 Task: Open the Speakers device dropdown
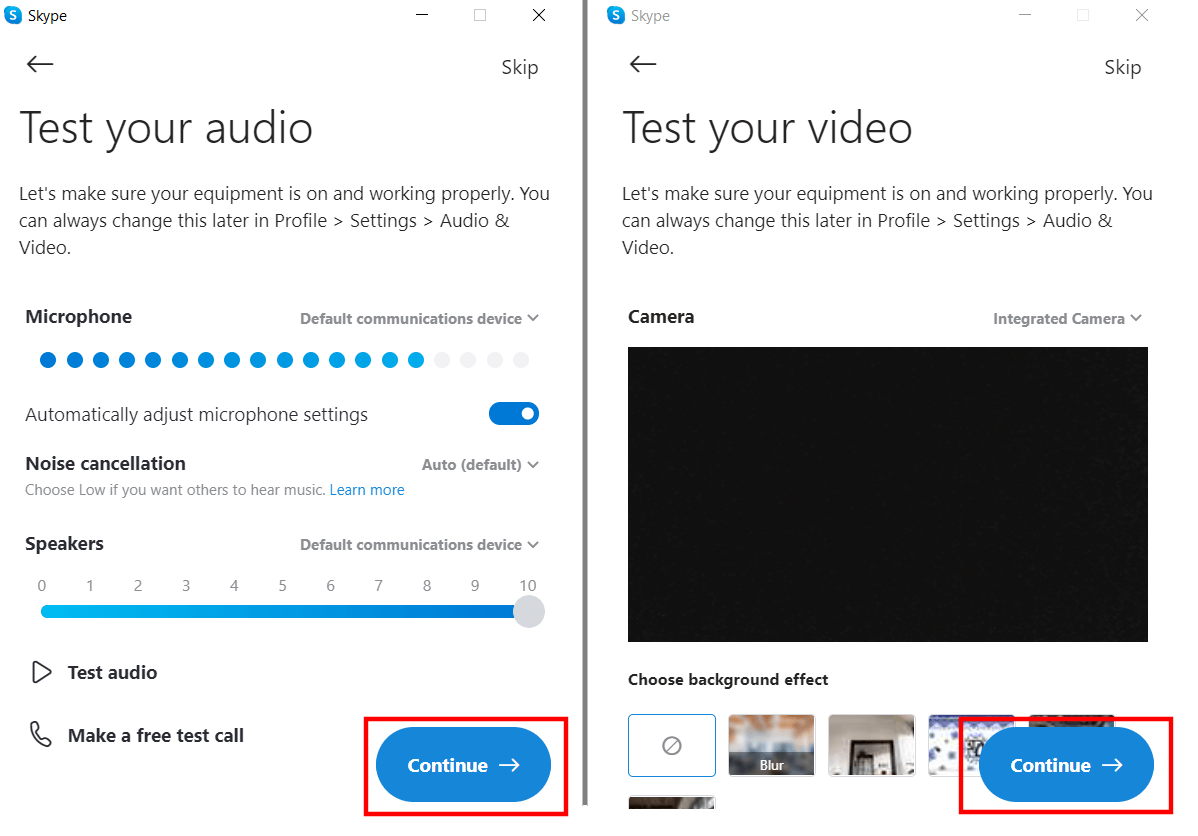click(x=419, y=544)
